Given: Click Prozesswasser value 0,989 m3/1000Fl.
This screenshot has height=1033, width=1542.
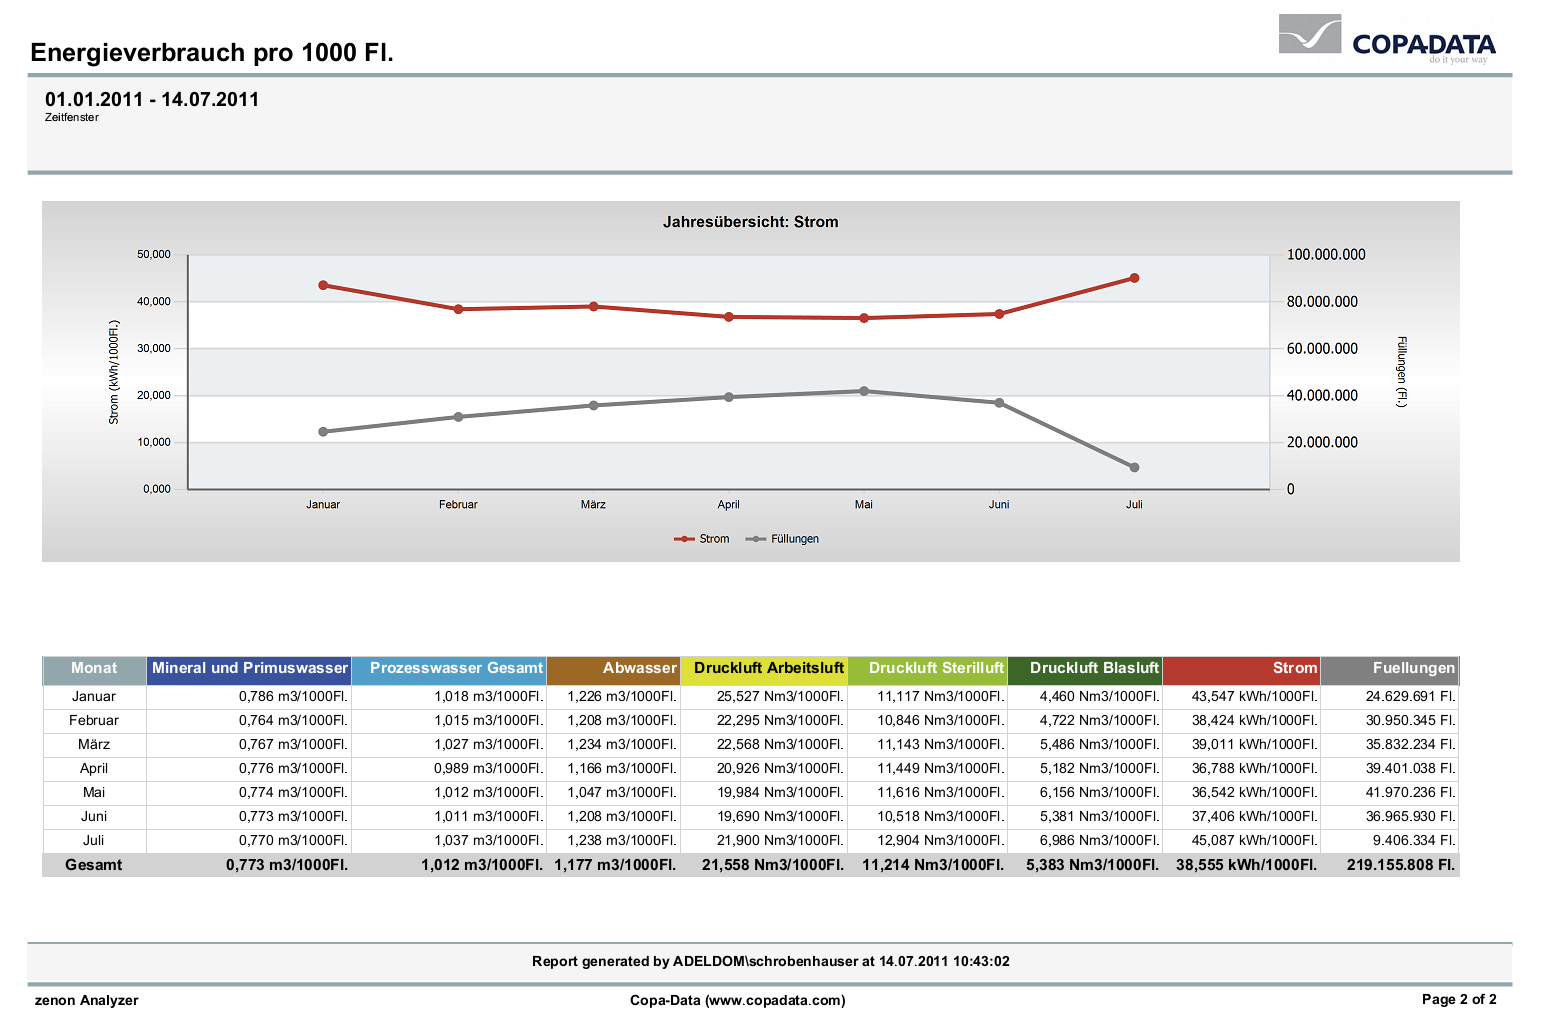Looking at the screenshot, I should click(489, 769).
